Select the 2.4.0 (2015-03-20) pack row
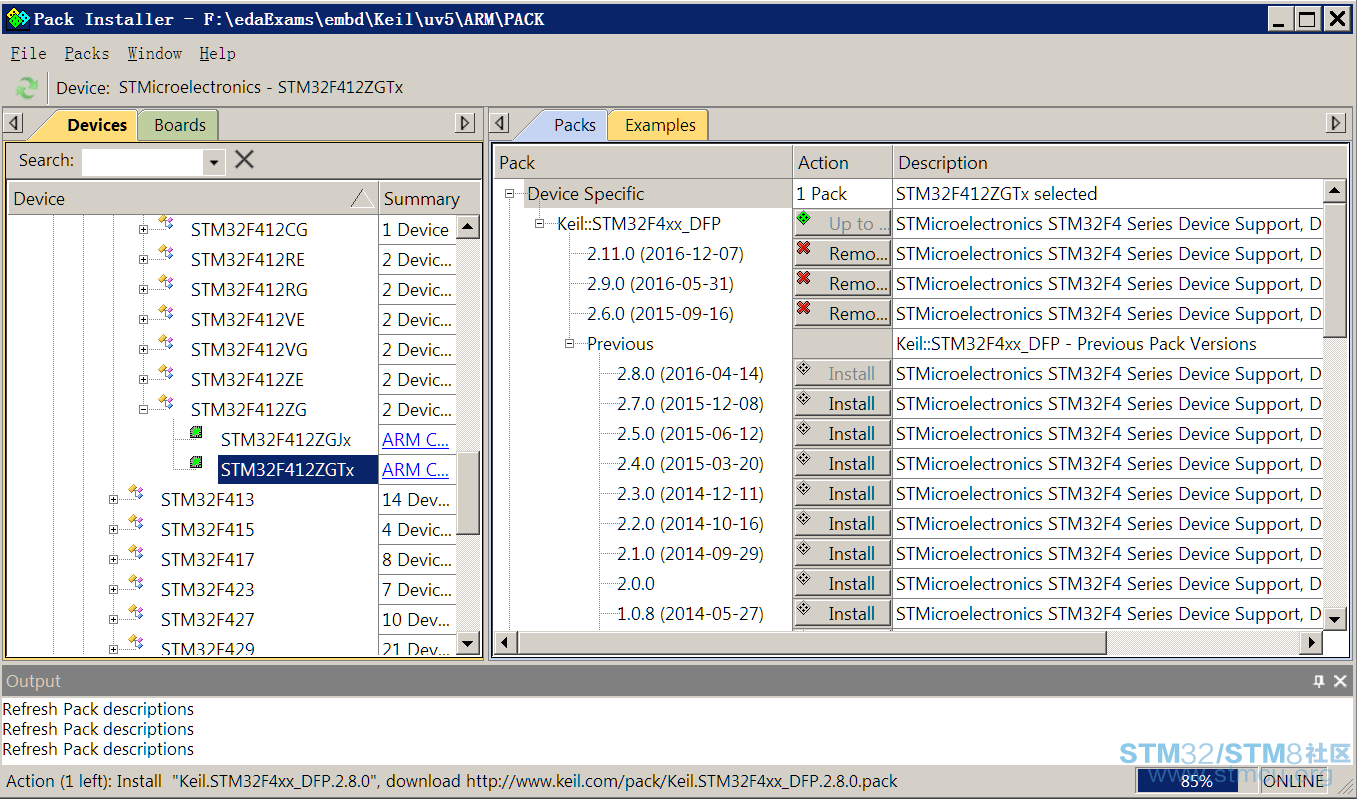 [x=690, y=464]
